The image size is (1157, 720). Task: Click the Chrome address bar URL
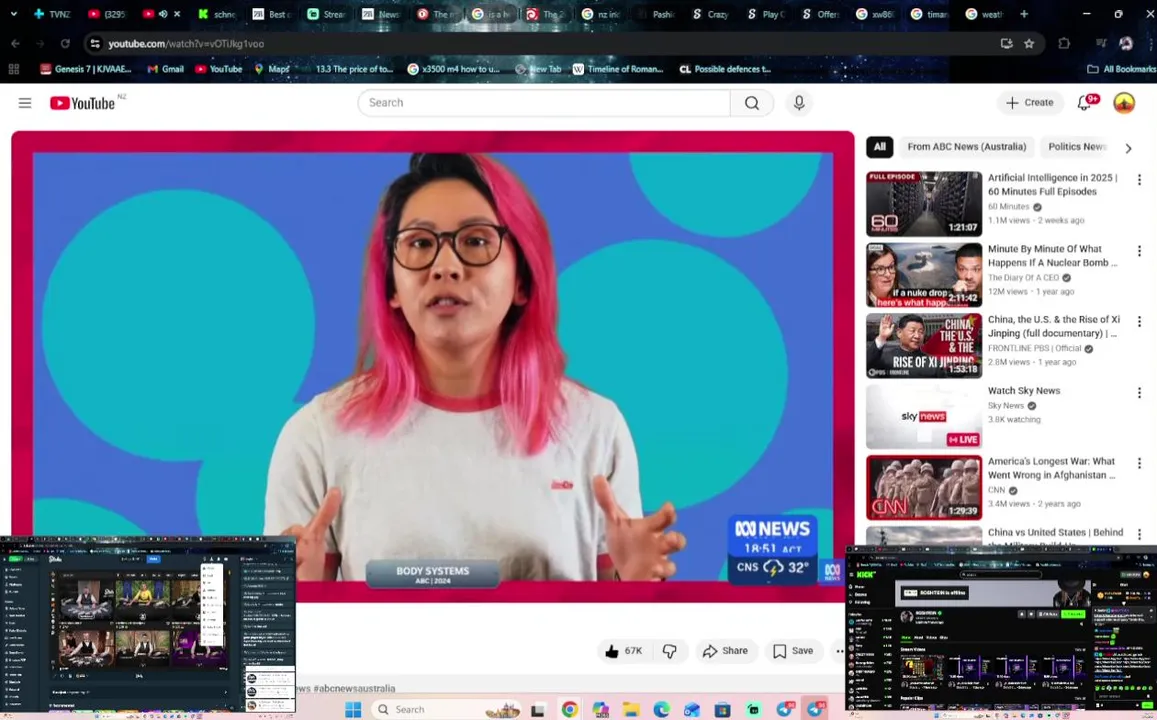(x=186, y=44)
